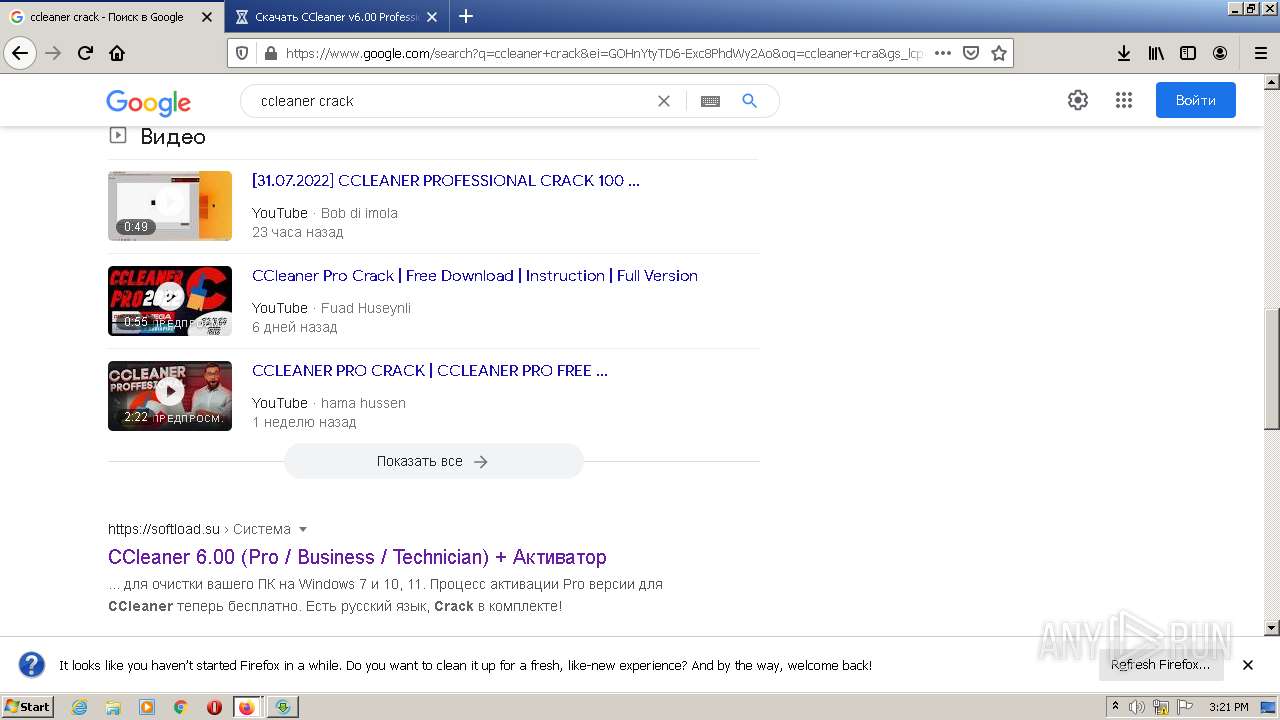
Task: Open the Firefox hamburger menu
Action: click(1260, 53)
